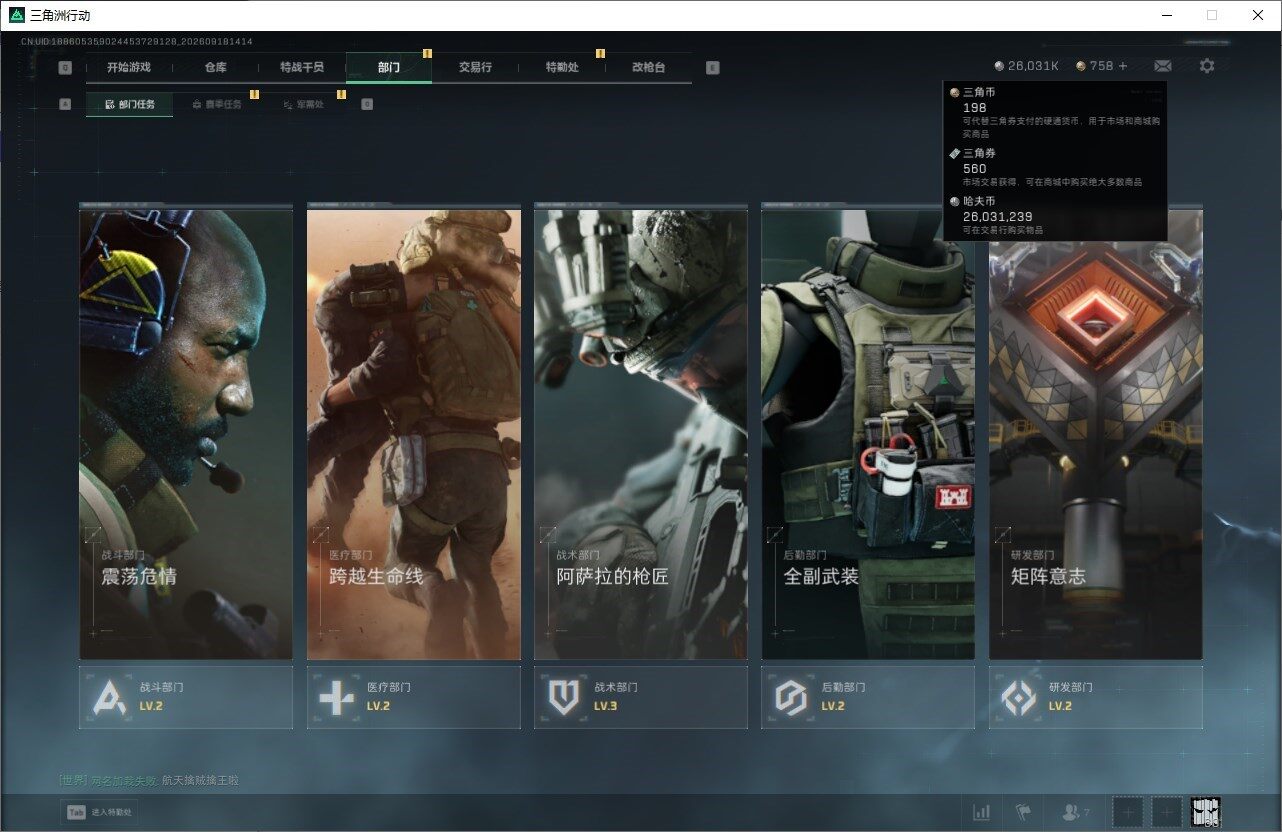Open the 特勤处 tab
The image size is (1282, 832).
coord(562,68)
